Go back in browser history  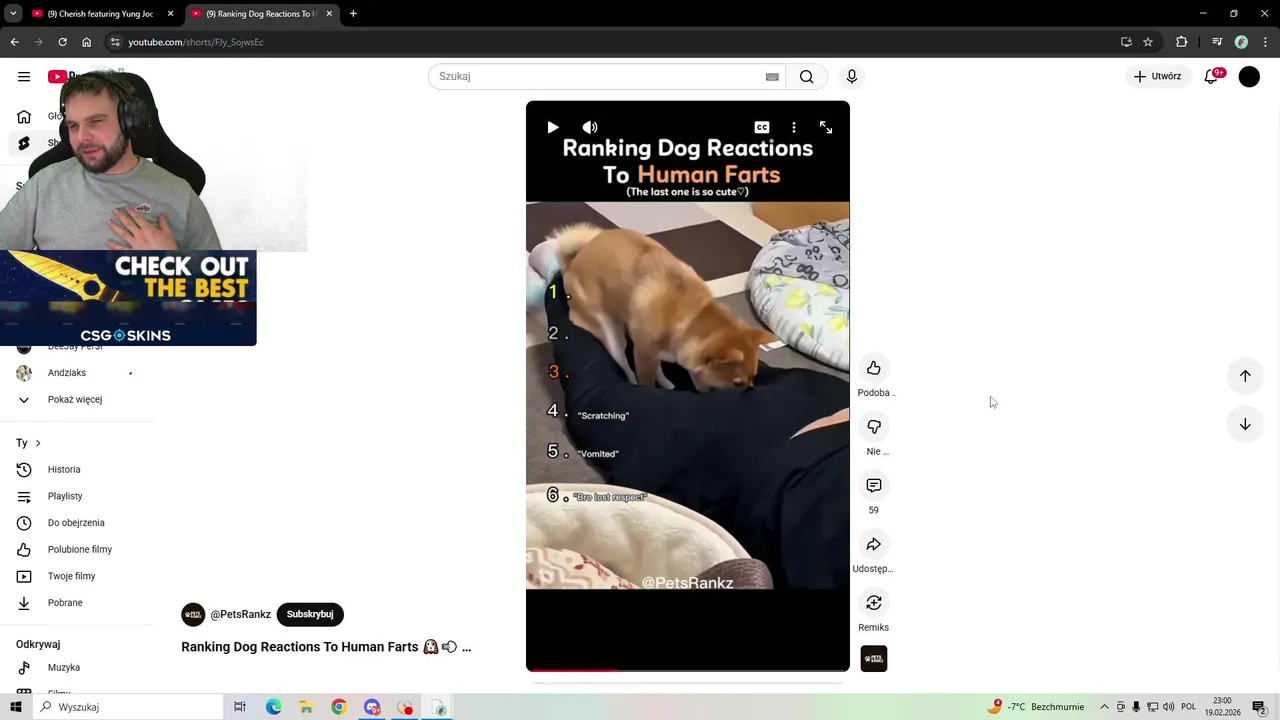14,42
